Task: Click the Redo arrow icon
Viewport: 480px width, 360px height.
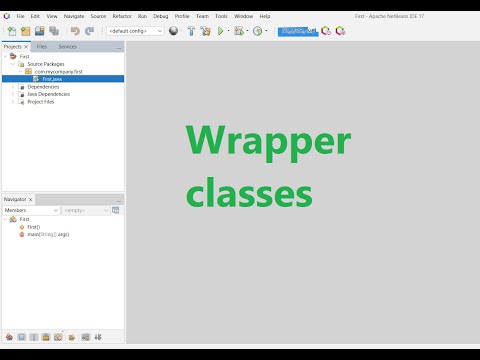Action: (89, 31)
